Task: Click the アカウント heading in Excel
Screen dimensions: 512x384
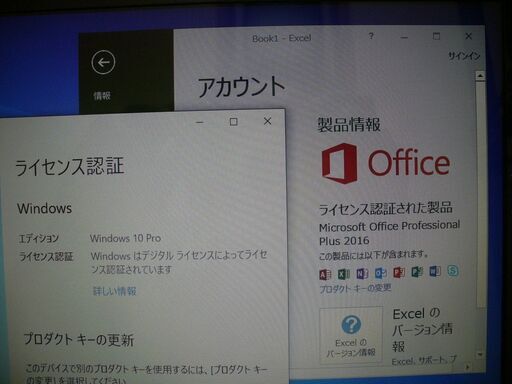Action: (241, 86)
